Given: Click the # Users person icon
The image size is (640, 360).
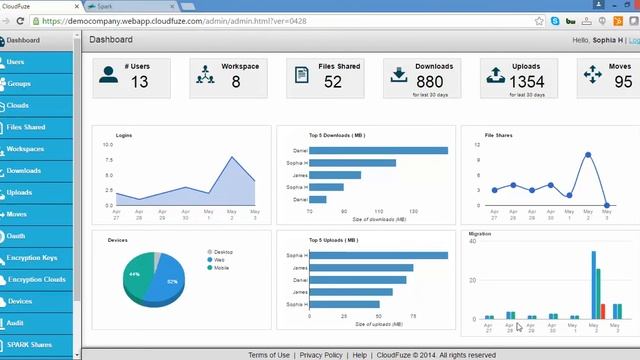Looking at the screenshot, I should [x=109, y=75].
